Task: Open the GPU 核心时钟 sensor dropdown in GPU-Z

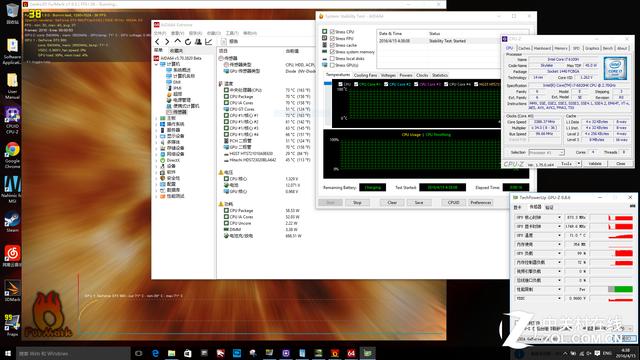Action: (559, 218)
